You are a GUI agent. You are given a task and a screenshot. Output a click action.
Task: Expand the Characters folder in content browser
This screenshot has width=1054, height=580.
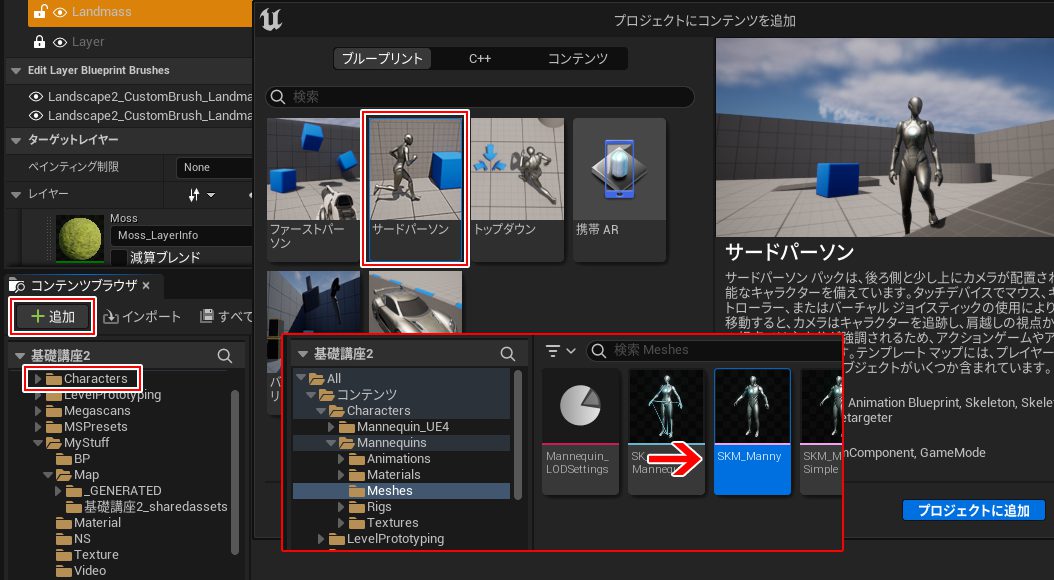(x=38, y=379)
